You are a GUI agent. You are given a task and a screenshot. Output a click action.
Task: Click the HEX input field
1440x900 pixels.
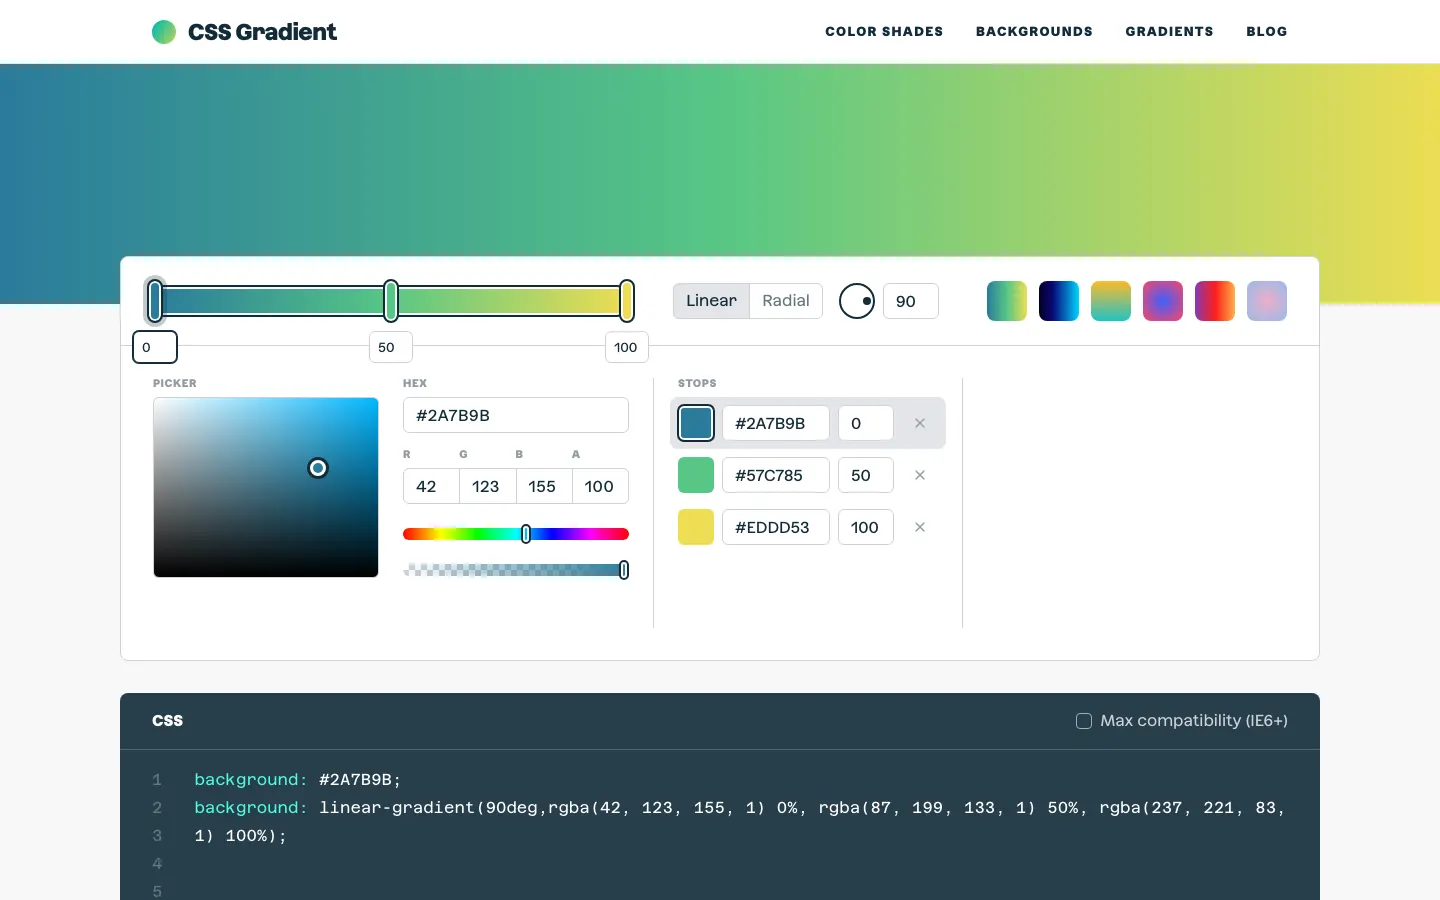coord(515,415)
